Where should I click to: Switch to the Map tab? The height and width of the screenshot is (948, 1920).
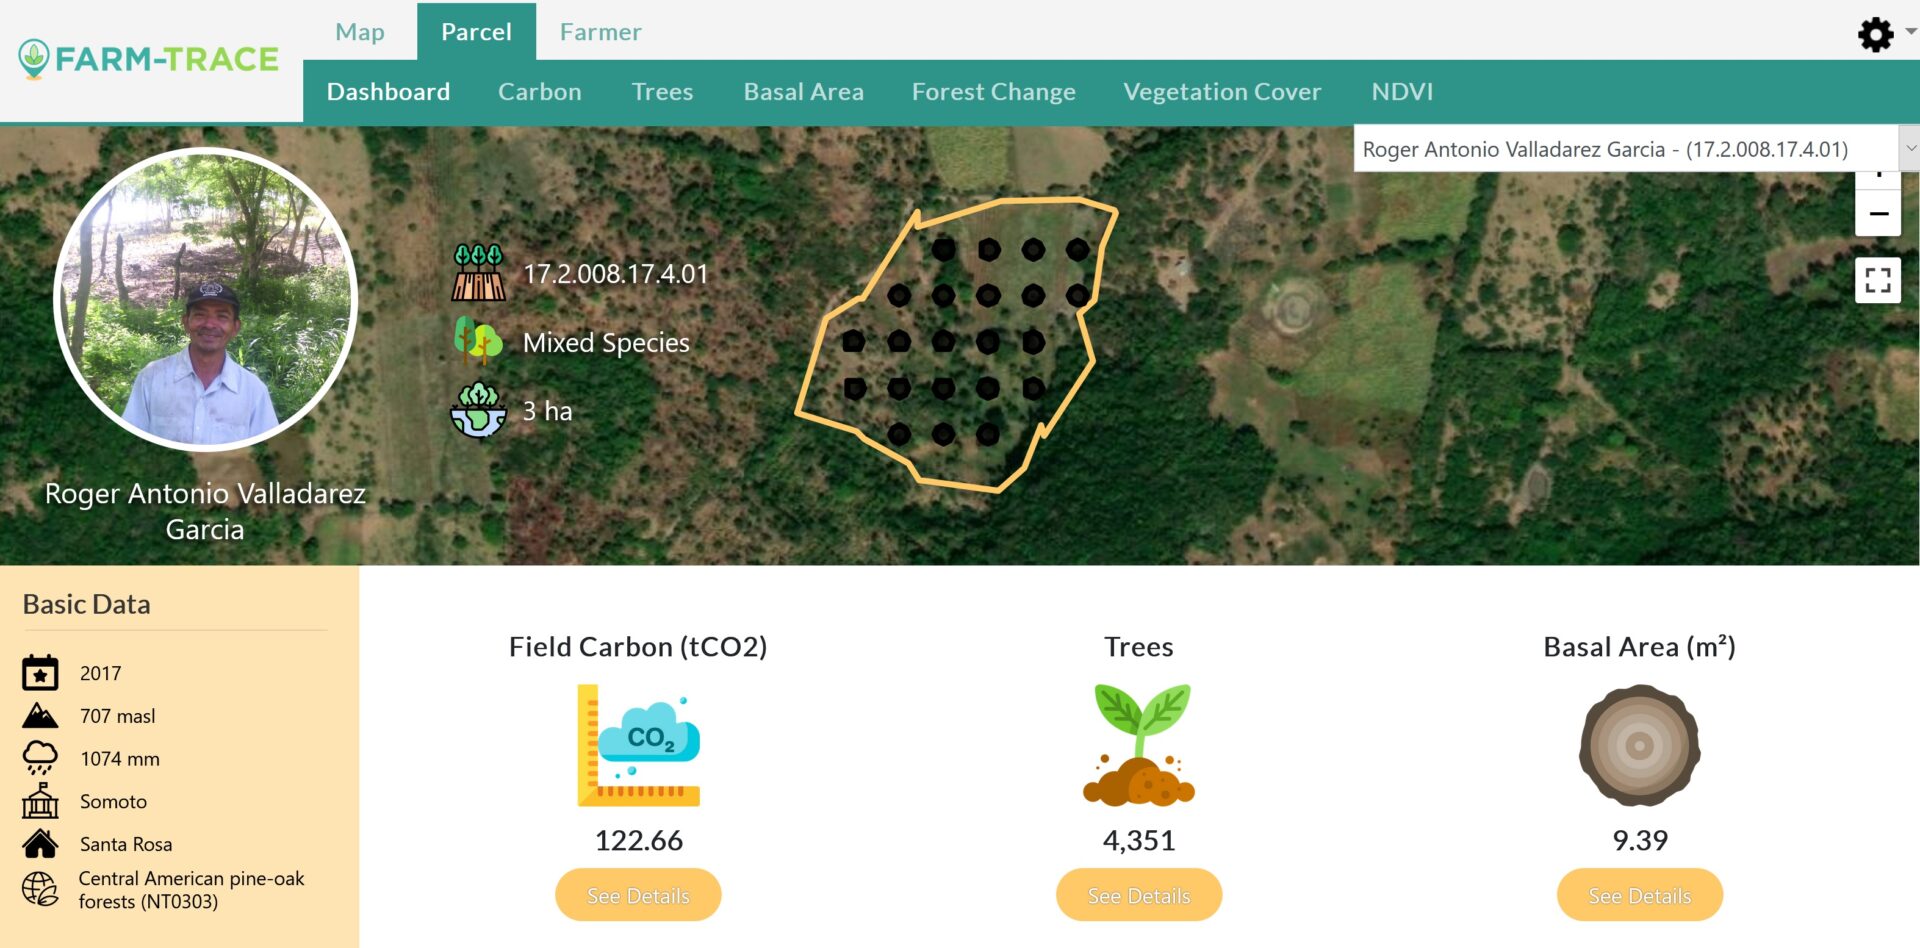360,32
